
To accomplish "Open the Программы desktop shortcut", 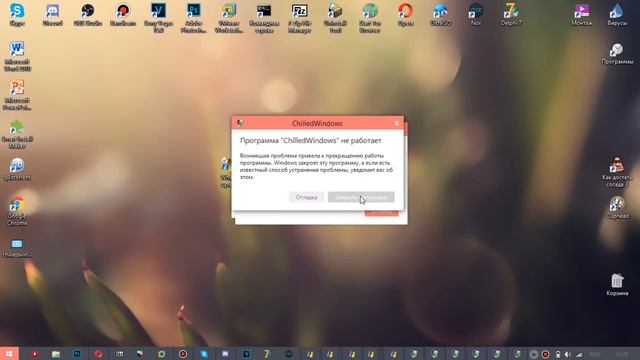I will point(617,54).
